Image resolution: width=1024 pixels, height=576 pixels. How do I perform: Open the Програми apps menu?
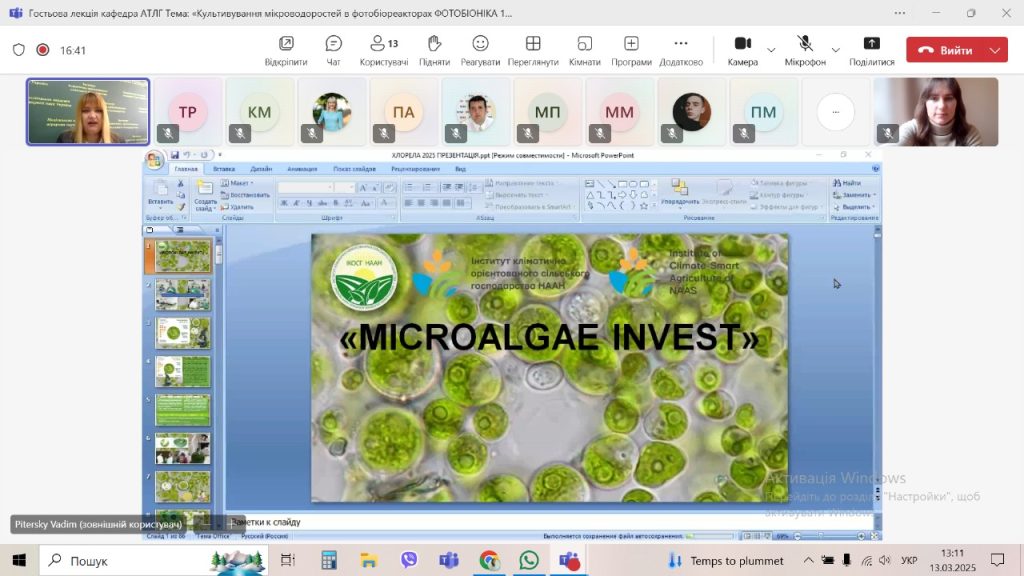click(631, 49)
